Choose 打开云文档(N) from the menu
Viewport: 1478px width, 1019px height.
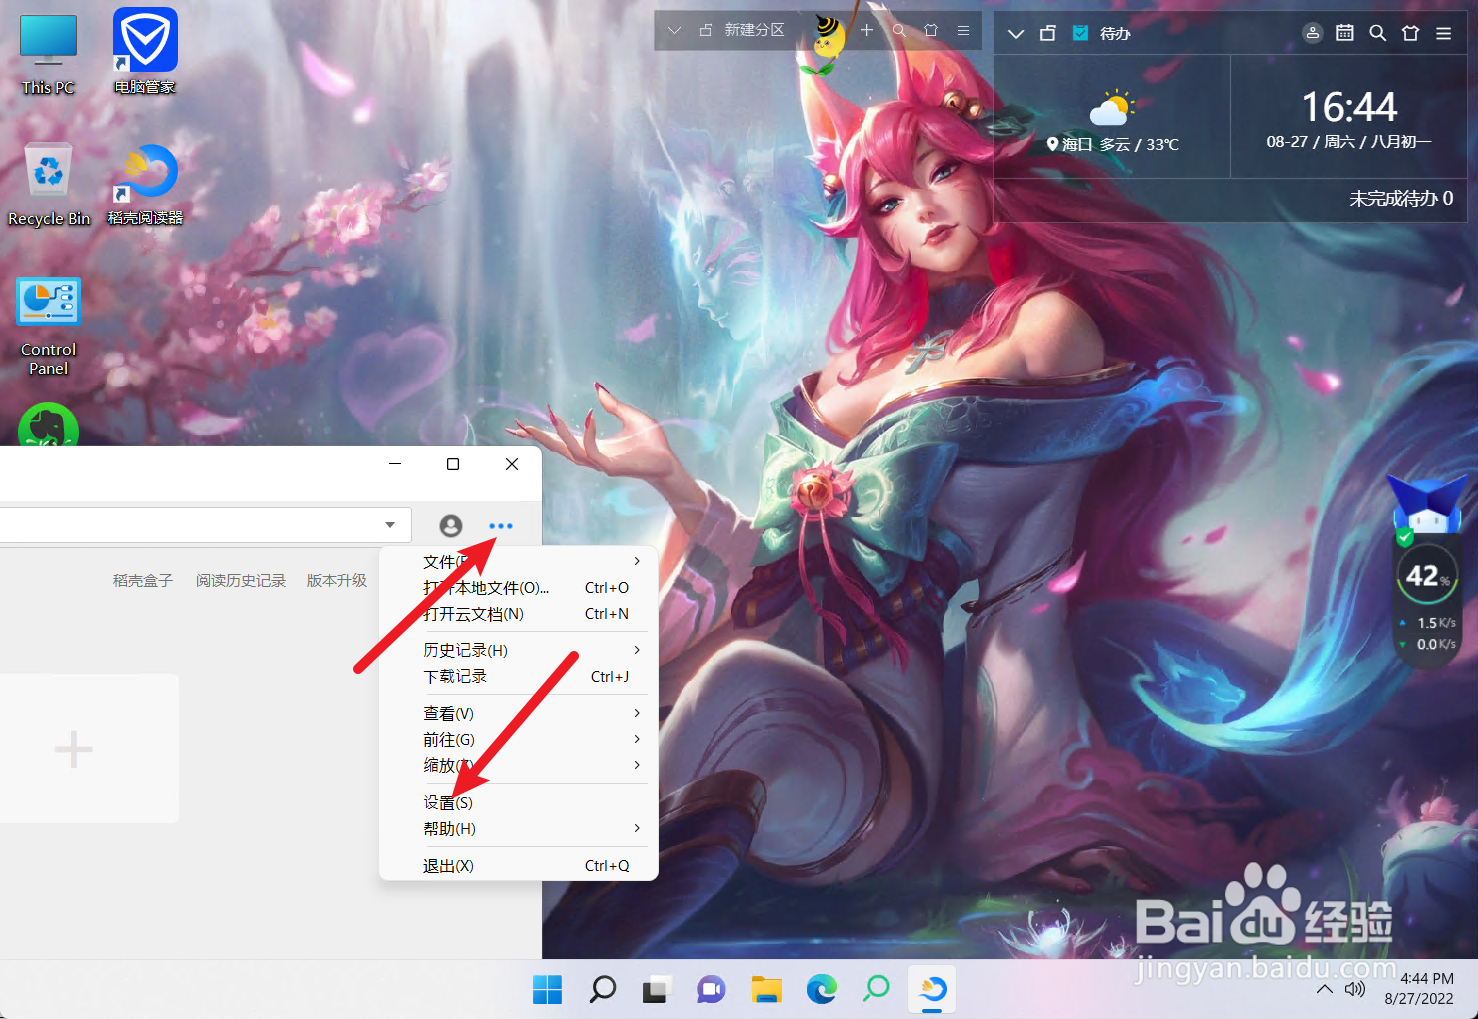tap(518, 613)
